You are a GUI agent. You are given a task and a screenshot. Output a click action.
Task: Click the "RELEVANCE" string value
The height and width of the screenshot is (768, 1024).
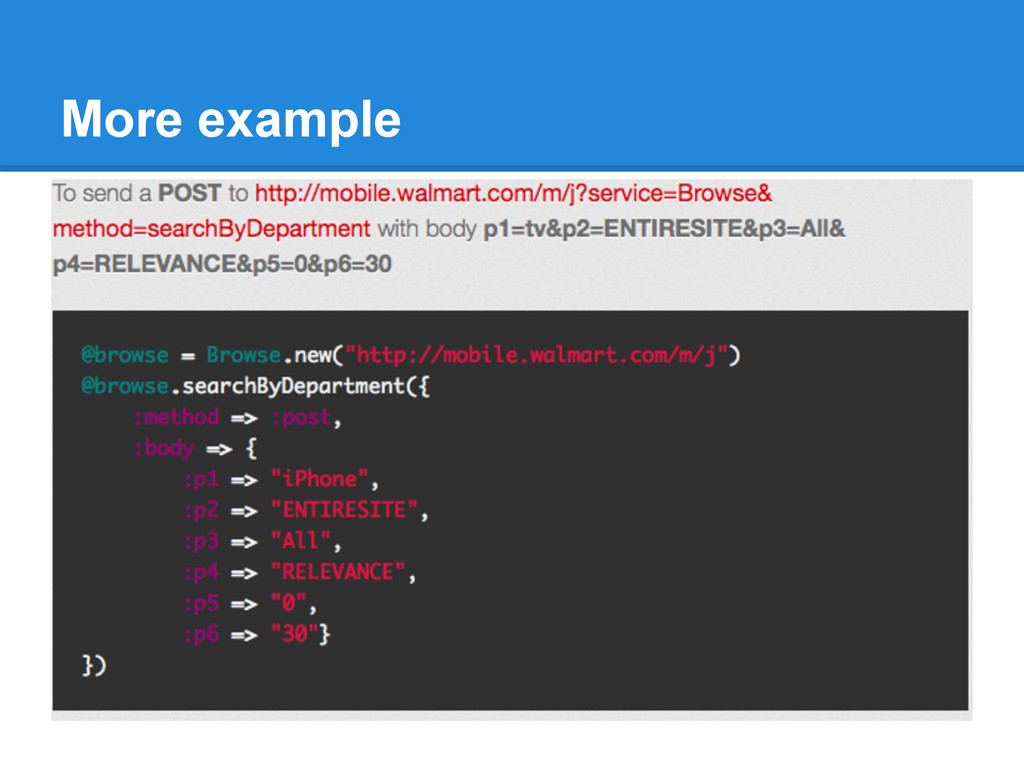pos(338,572)
